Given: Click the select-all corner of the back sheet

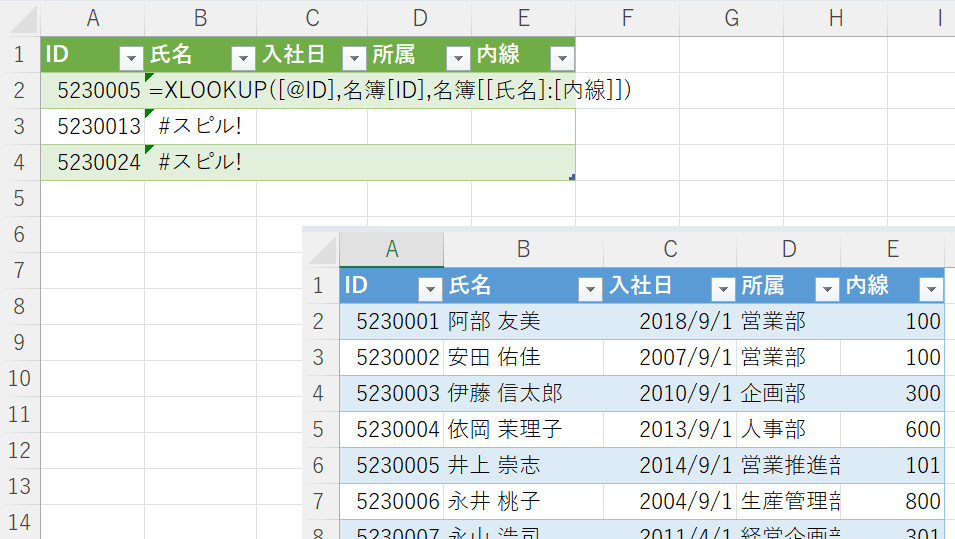Looking at the screenshot, I should point(23,19).
